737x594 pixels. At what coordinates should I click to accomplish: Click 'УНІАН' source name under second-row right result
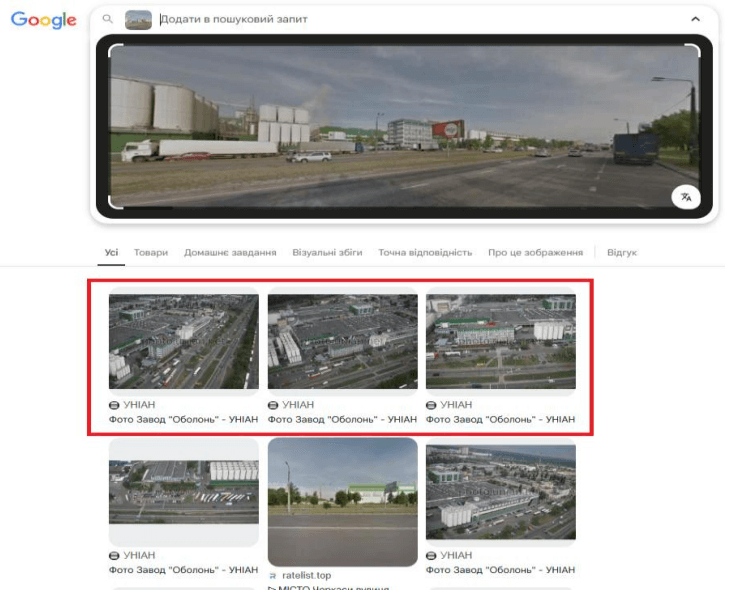456,555
